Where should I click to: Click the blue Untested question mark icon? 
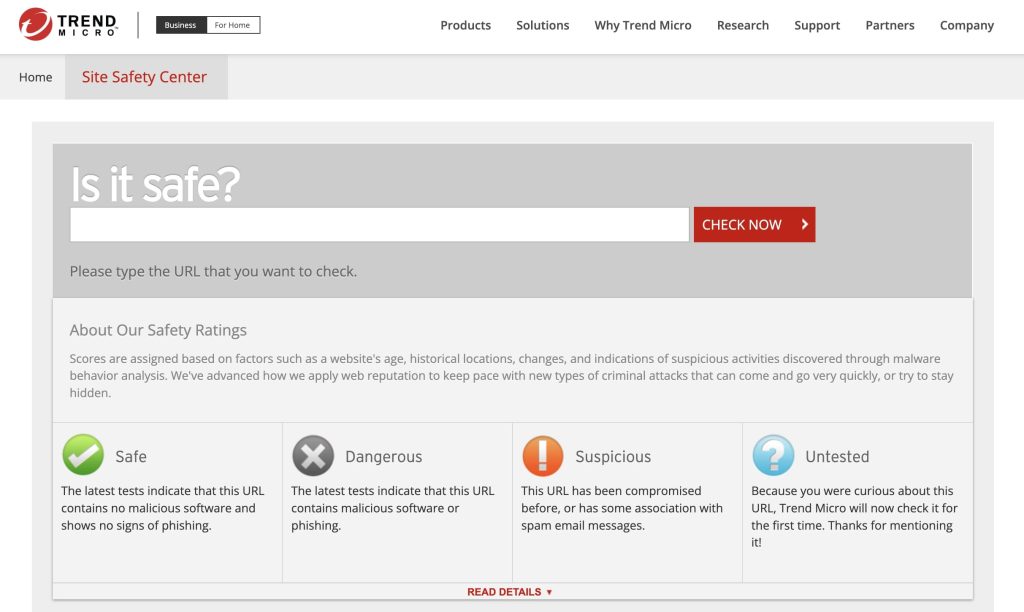773,455
